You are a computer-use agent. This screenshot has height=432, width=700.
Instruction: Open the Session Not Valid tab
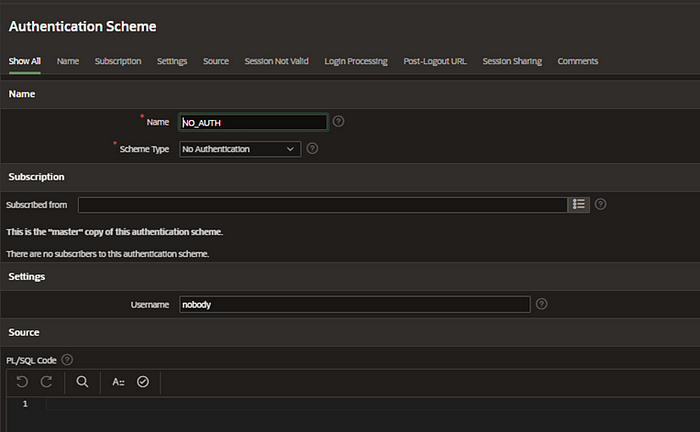click(x=276, y=61)
